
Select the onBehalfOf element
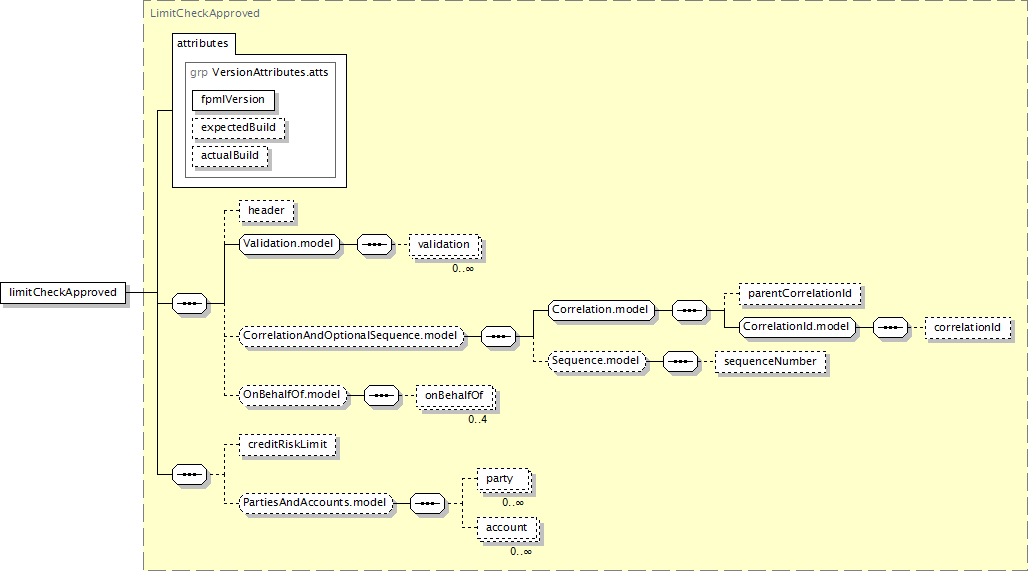pos(454,395)
